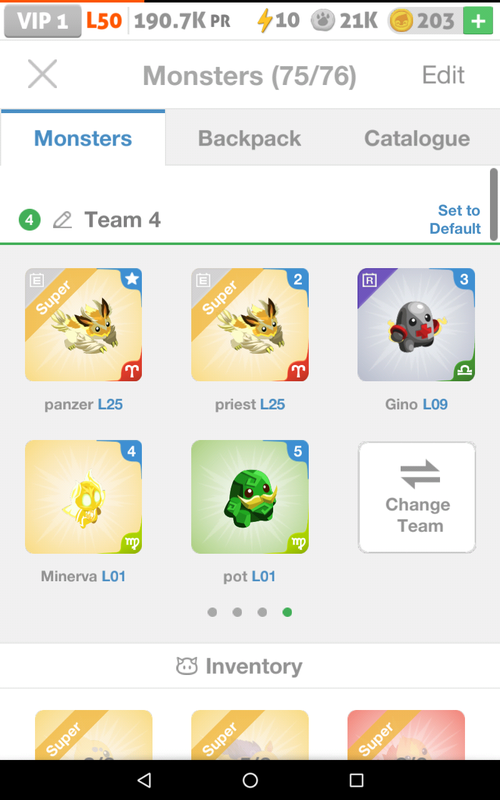Screen dimensions: 500x800
Task: Tap the pencil icon to rename Team 4
Action: tap(63, 220)
